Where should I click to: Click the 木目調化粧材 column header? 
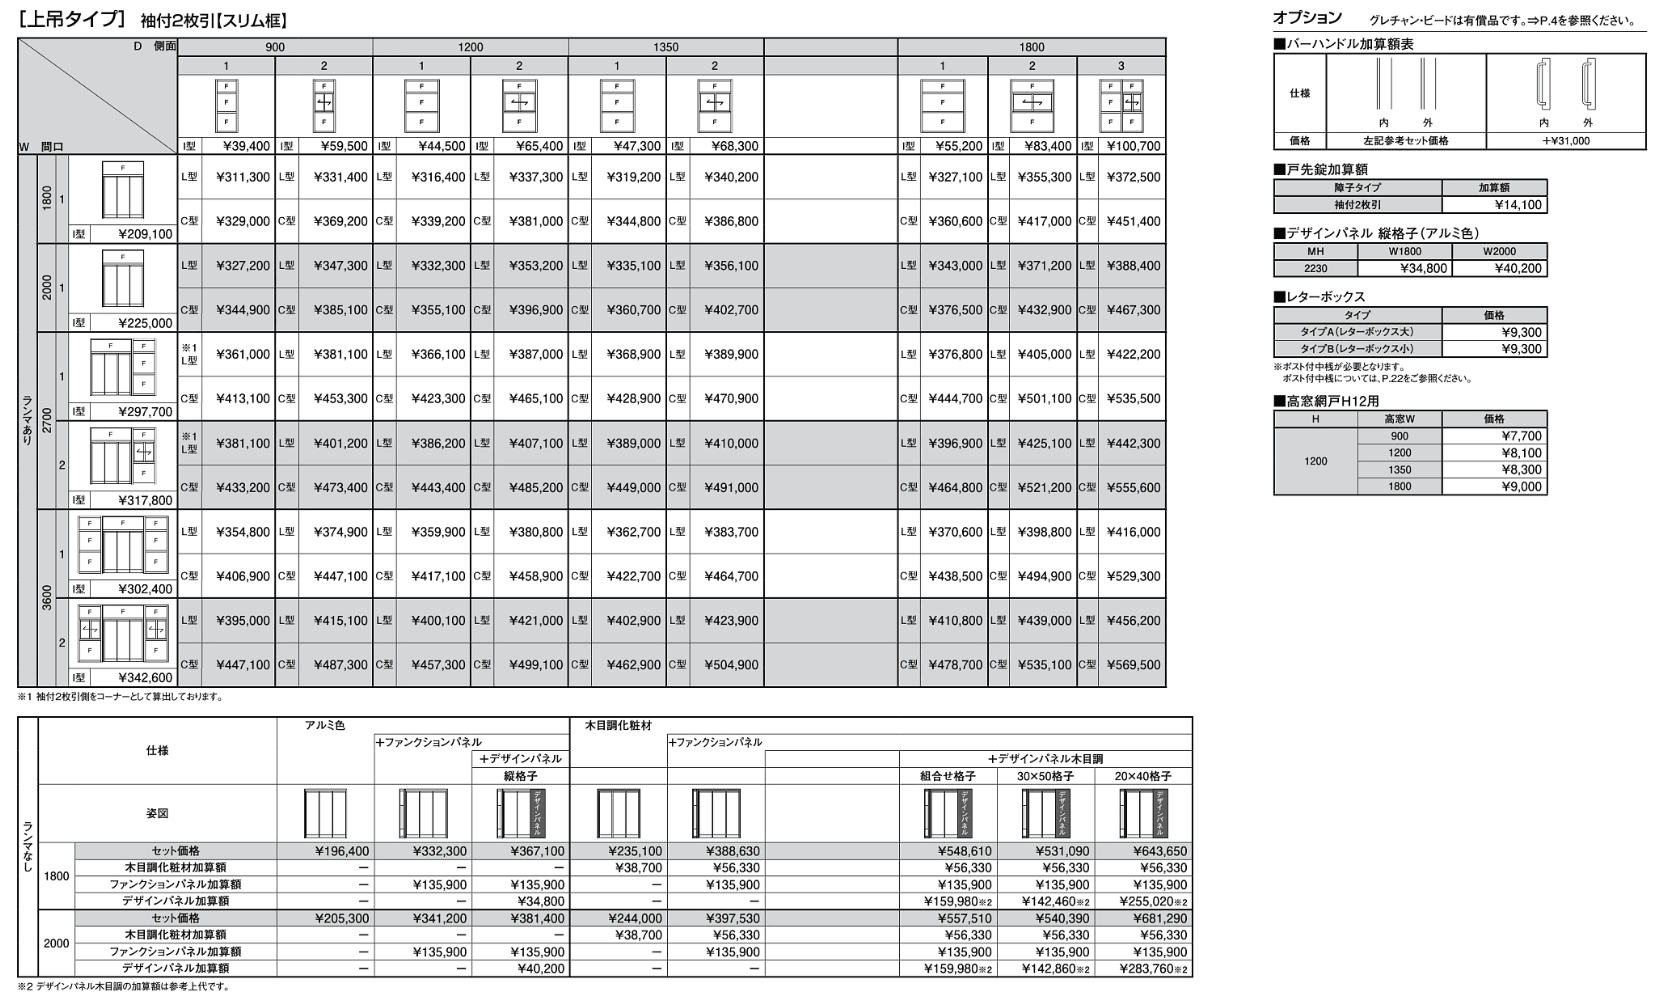point(619,725)
